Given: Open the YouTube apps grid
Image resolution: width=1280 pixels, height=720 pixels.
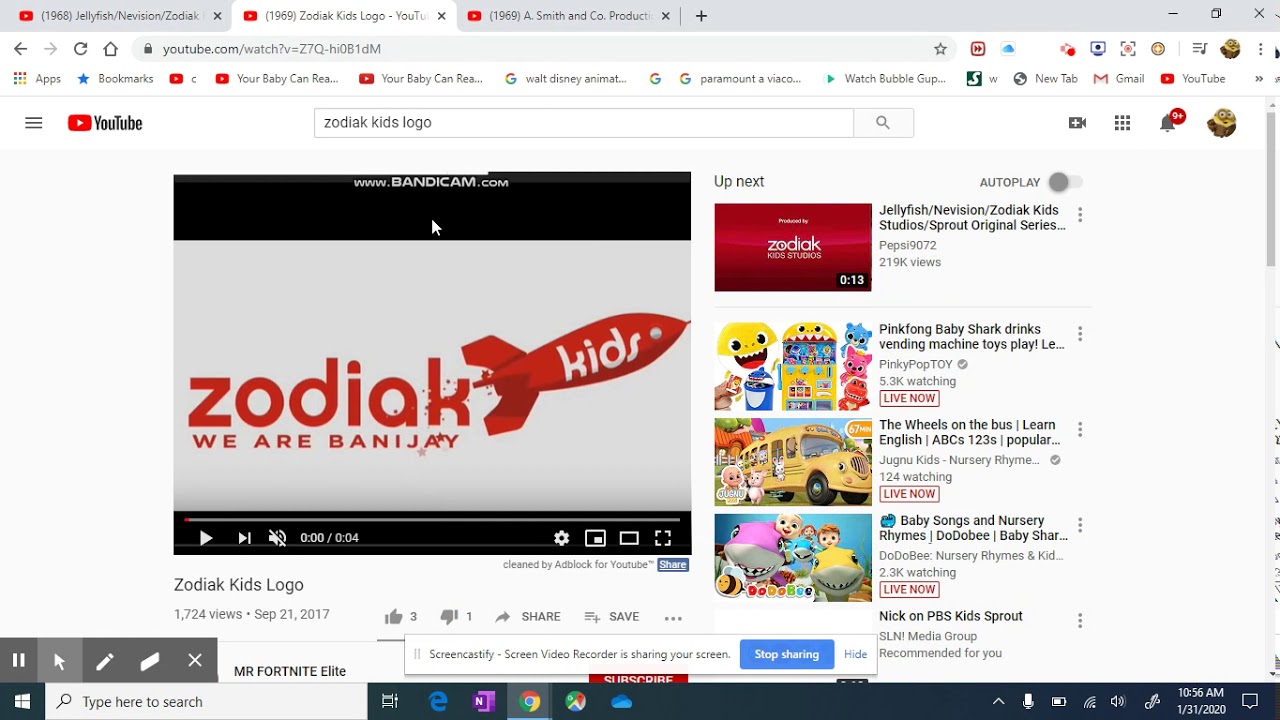Looking at the screenshot, I should (1122, 123).
